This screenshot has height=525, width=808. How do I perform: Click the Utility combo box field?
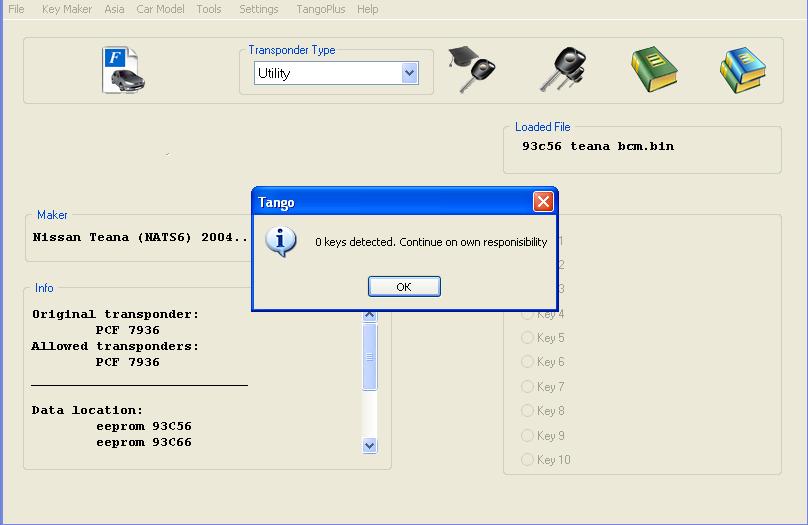point(336,73)
